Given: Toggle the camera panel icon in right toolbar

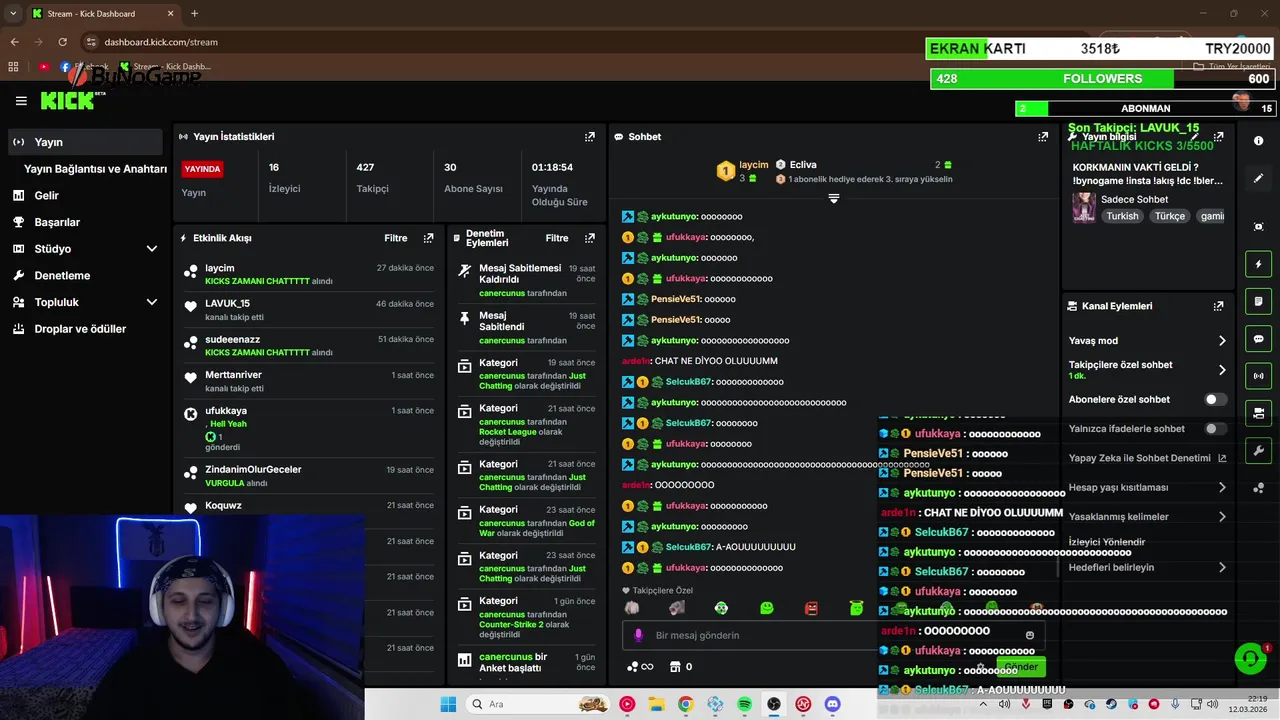Looking at the screenshot, I should click(1258, 413).
